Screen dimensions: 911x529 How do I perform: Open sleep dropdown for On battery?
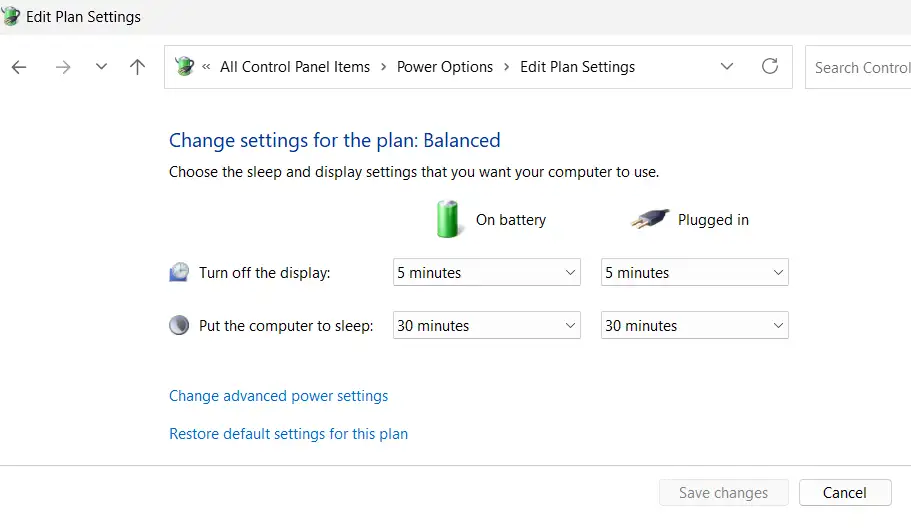point(487,325)
